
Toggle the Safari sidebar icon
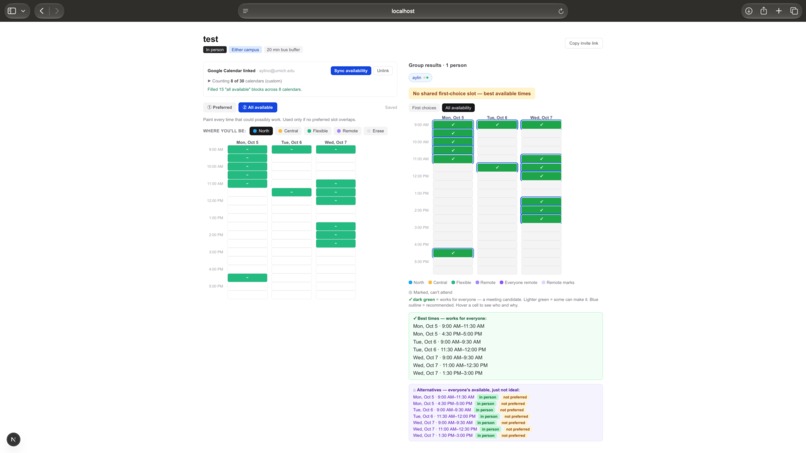pyautogui.click(x=12, y=11)
